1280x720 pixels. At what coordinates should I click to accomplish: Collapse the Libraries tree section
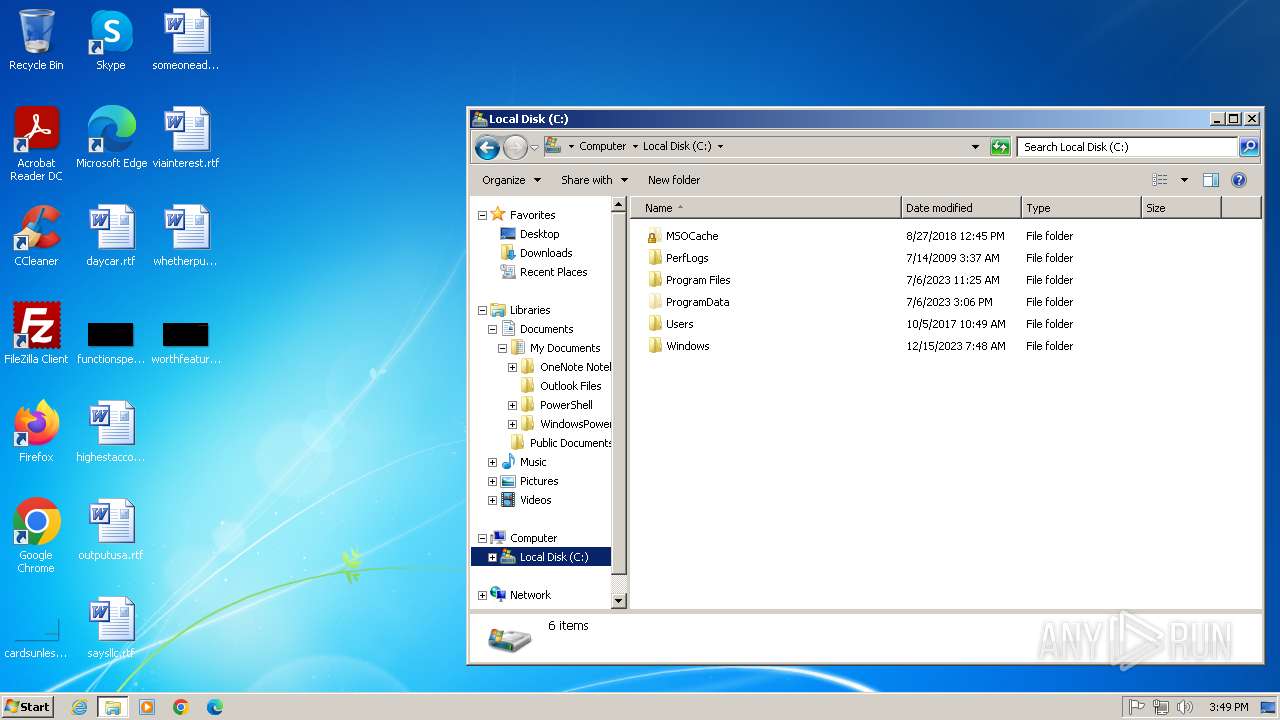point(482,310)
